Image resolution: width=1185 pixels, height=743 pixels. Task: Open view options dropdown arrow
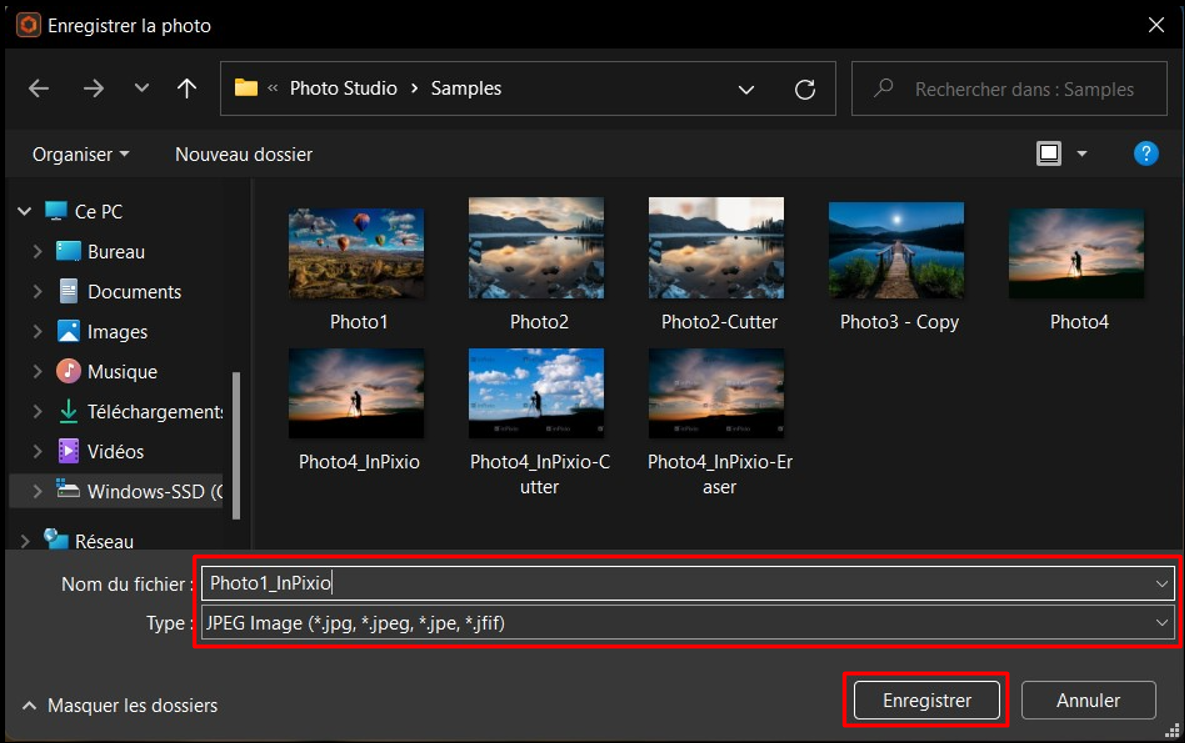[x=1081, y=153]
